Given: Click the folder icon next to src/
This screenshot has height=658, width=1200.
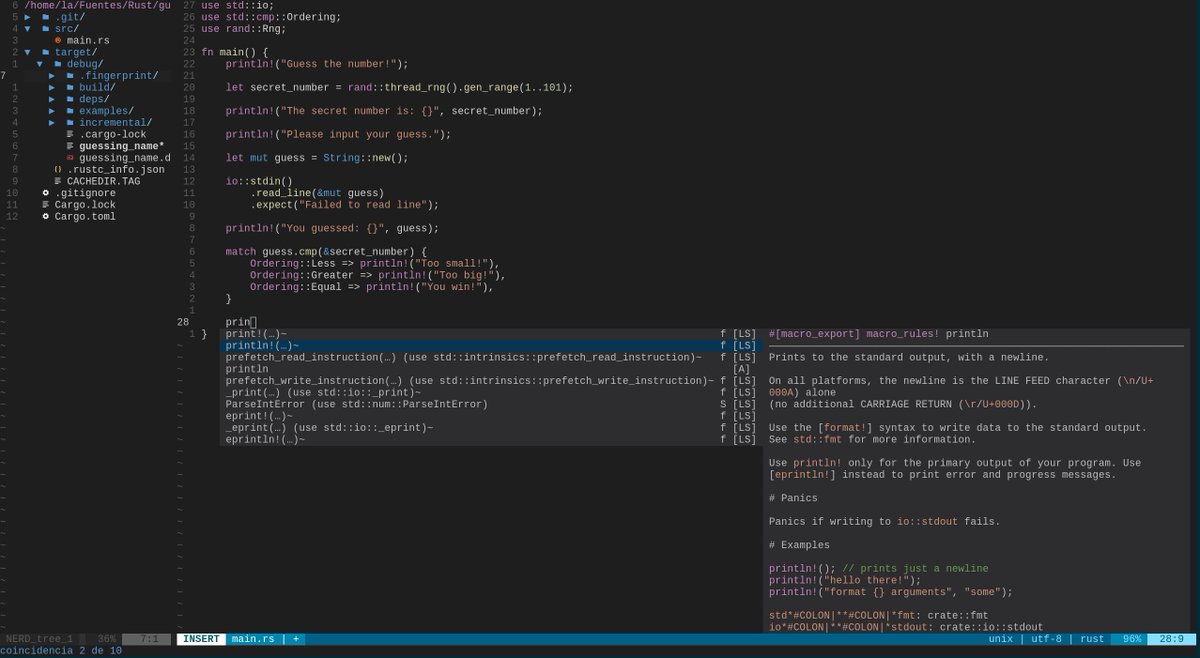Looking at the screenshot, I should pos(45,27).
